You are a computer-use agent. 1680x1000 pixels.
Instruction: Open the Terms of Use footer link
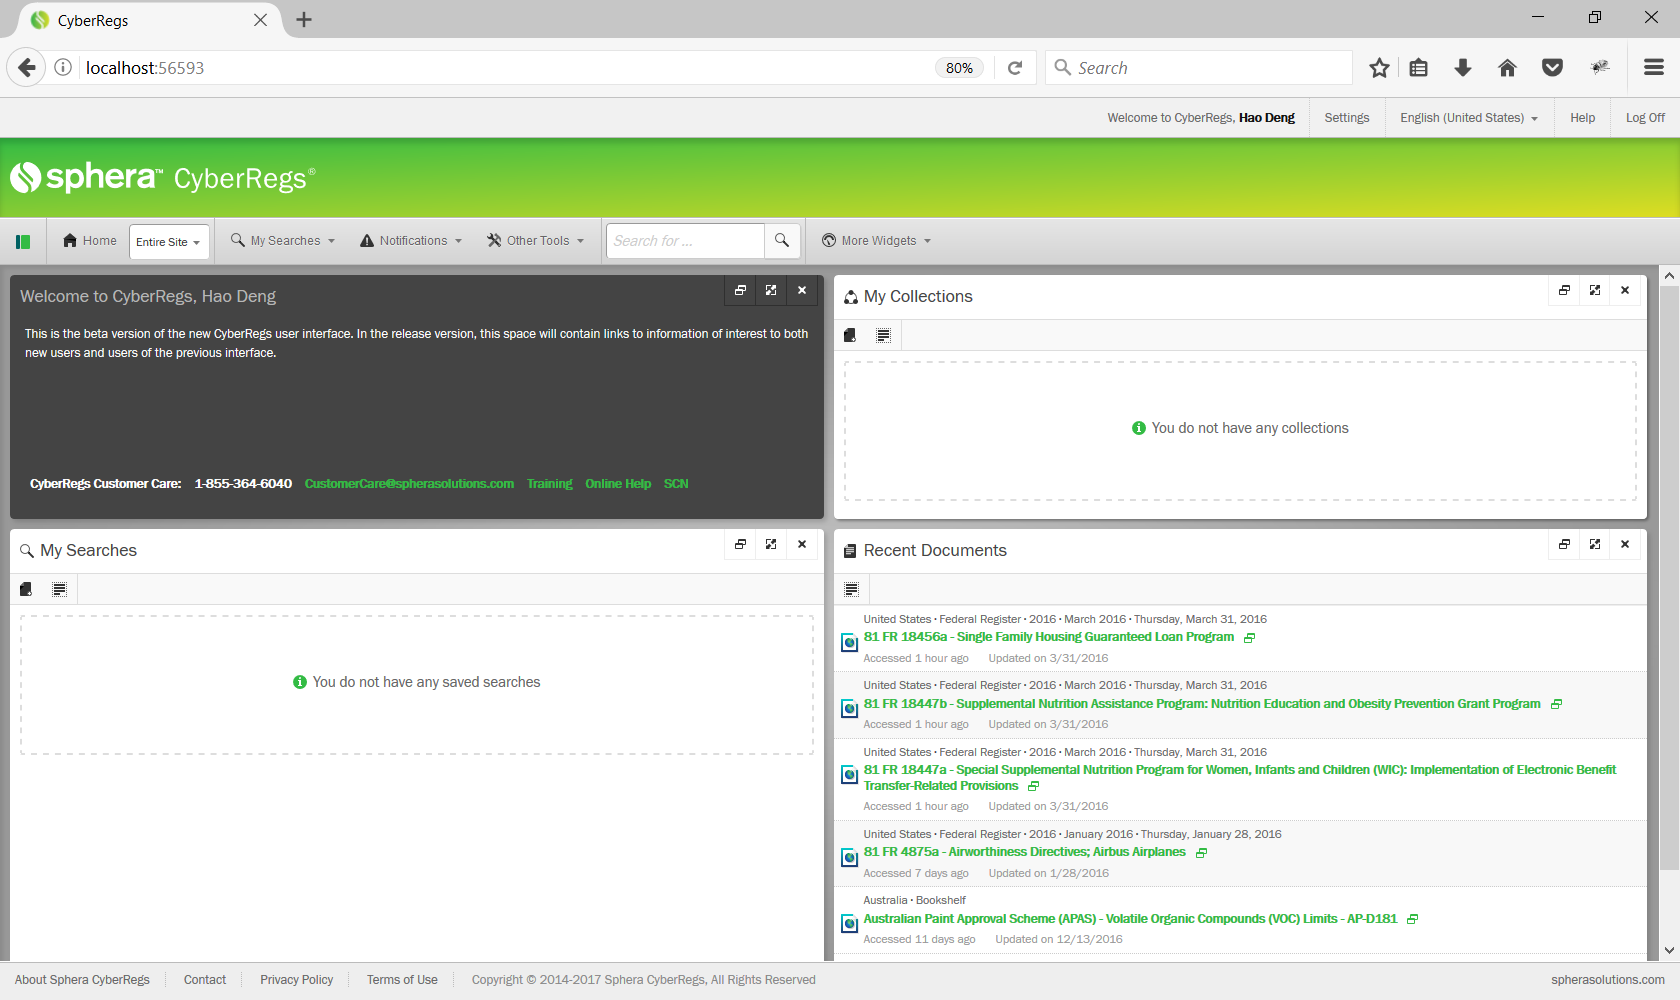click(402, 980)
